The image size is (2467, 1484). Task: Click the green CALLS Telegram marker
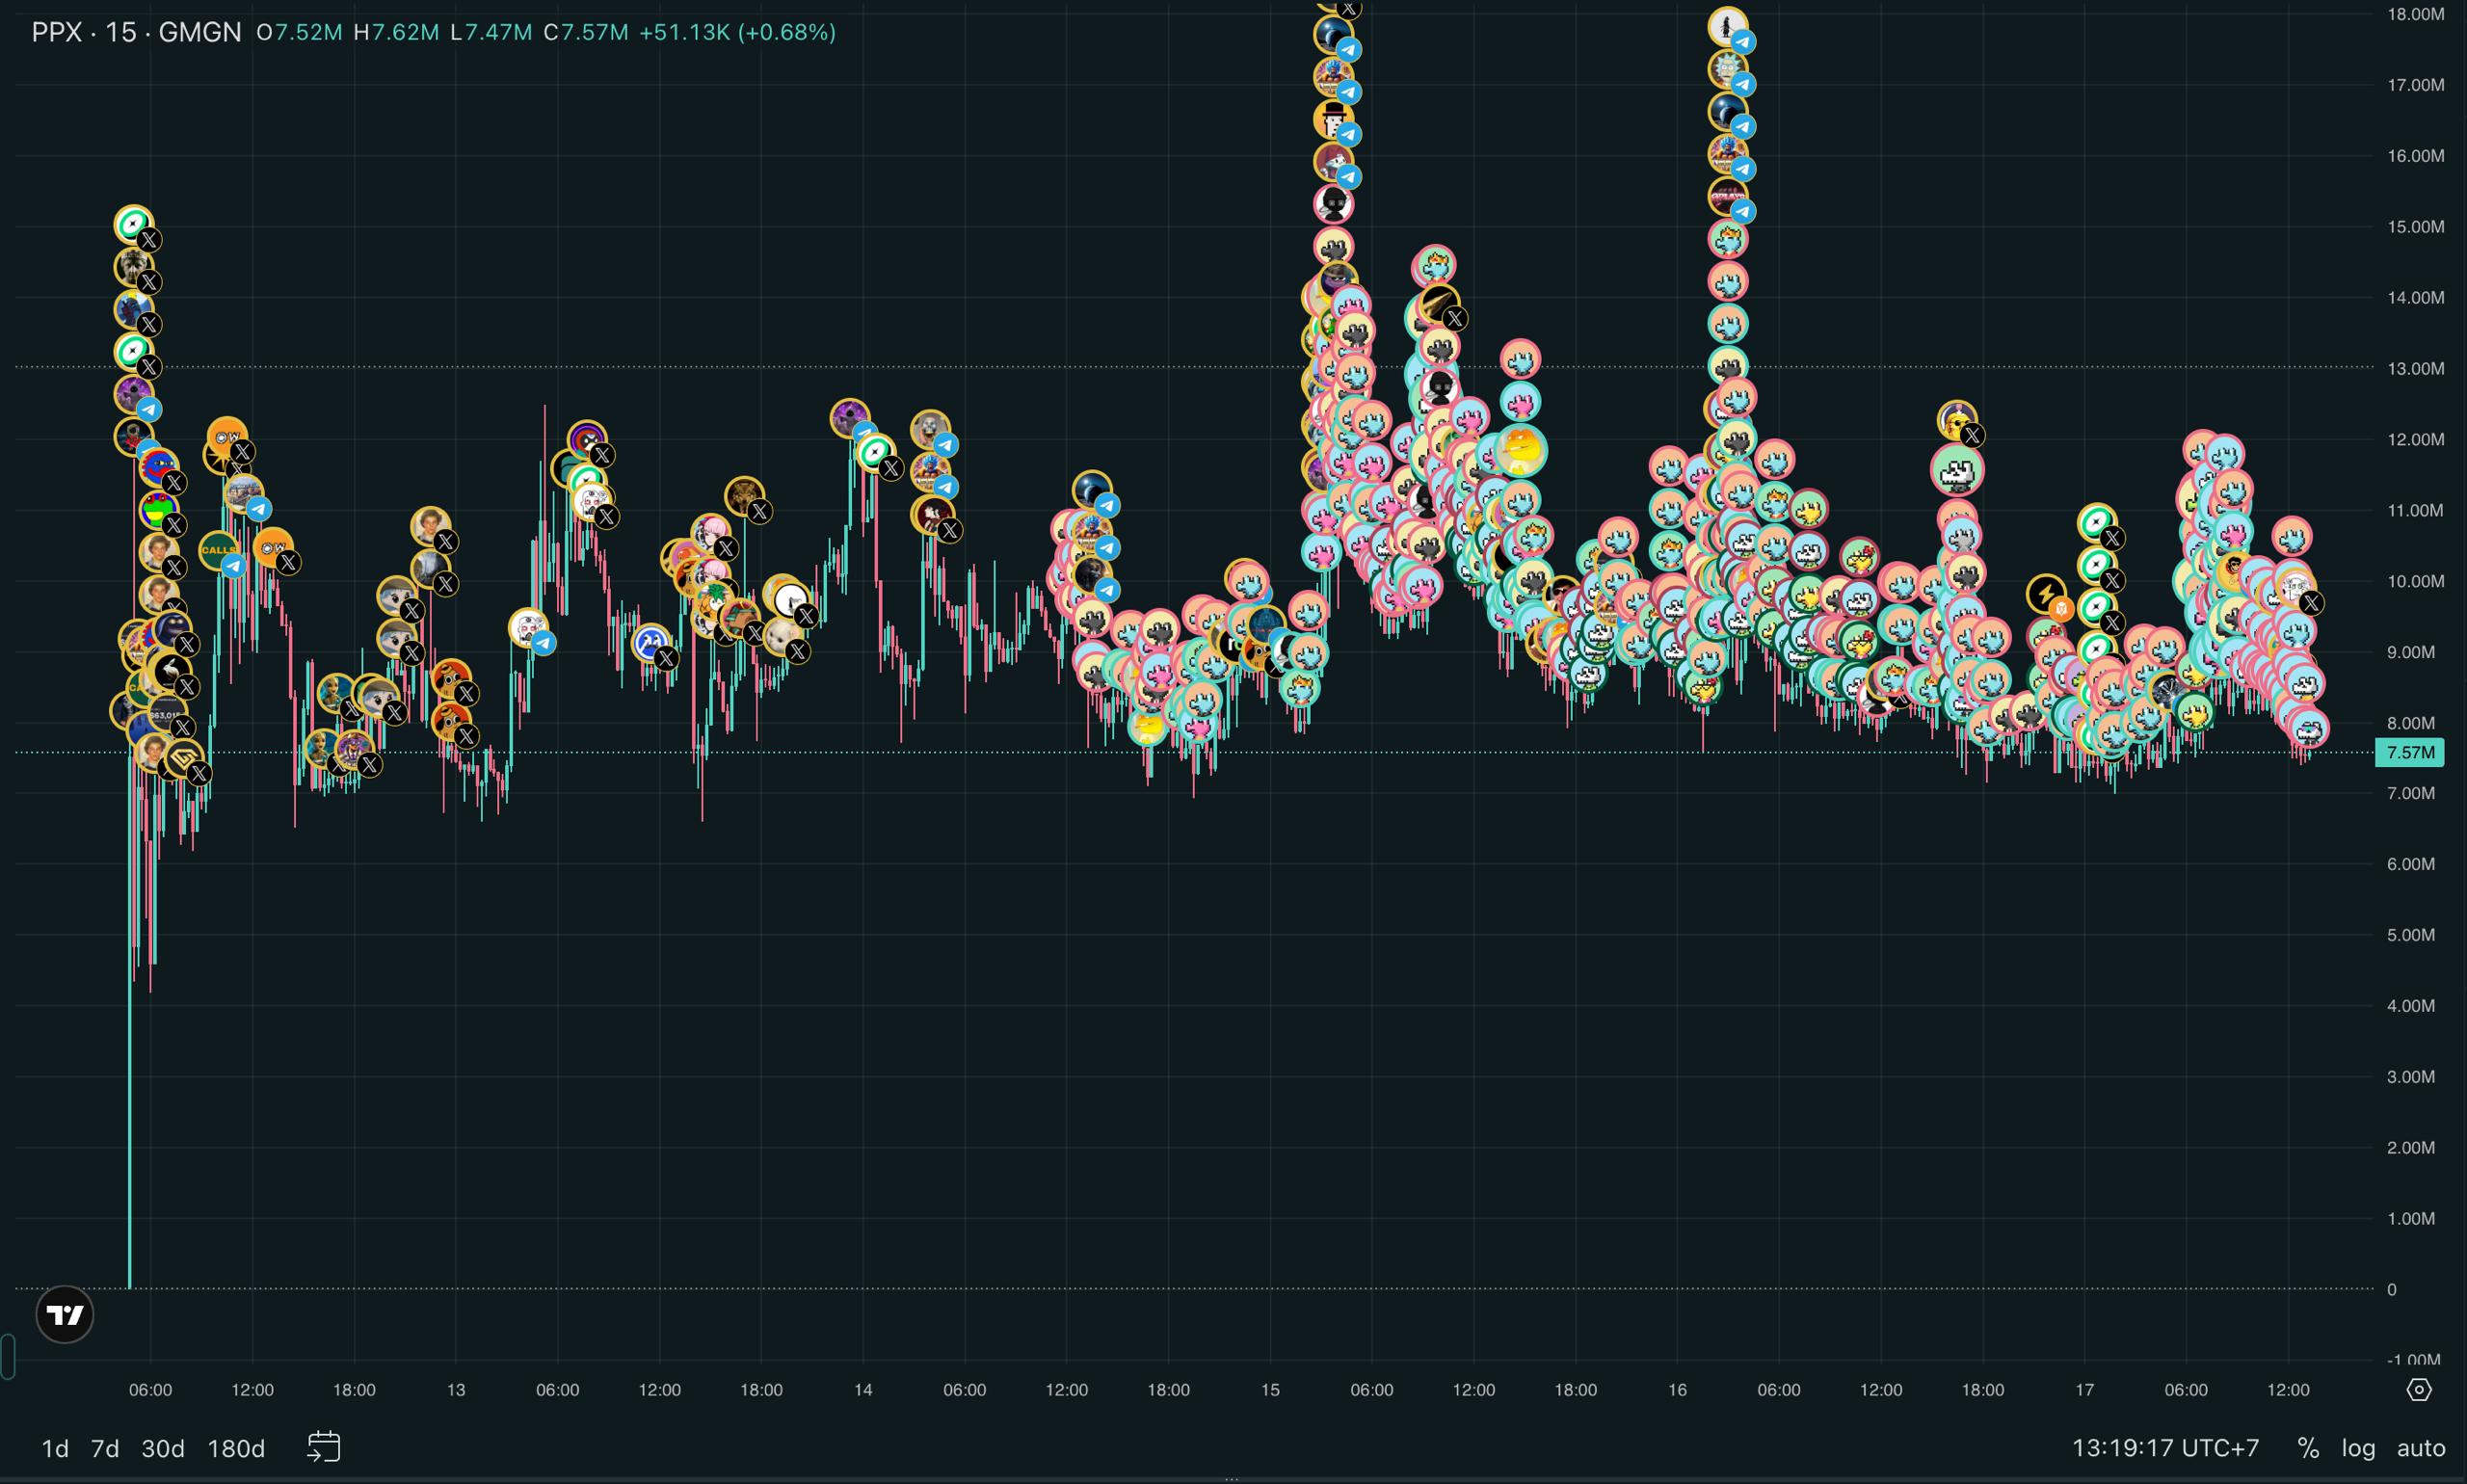click(218, 550)
